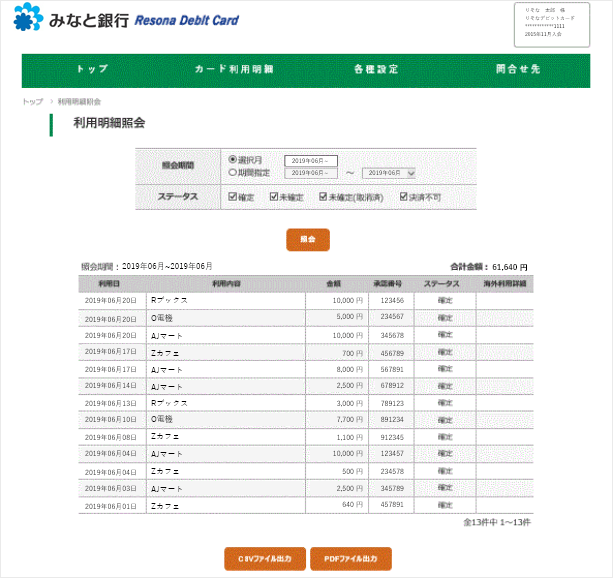Click approval number 789123
613x578 pixels.
pyautogui.click(x=392, y=403)
